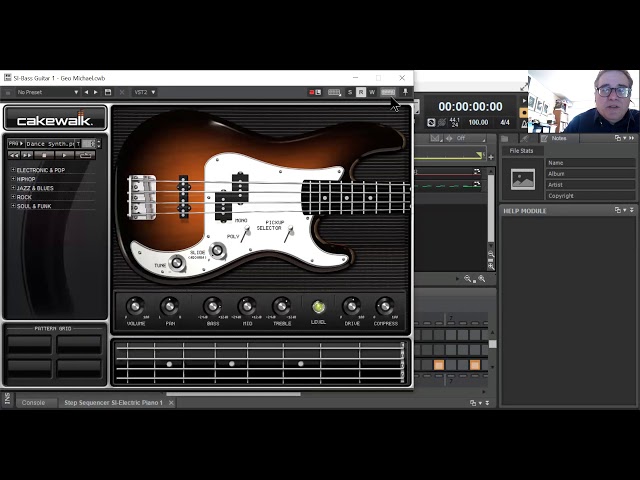Viewport: 640px width, 480px height.
Task: Toggle the S solo button in plugin header
Action: (350, 92)
